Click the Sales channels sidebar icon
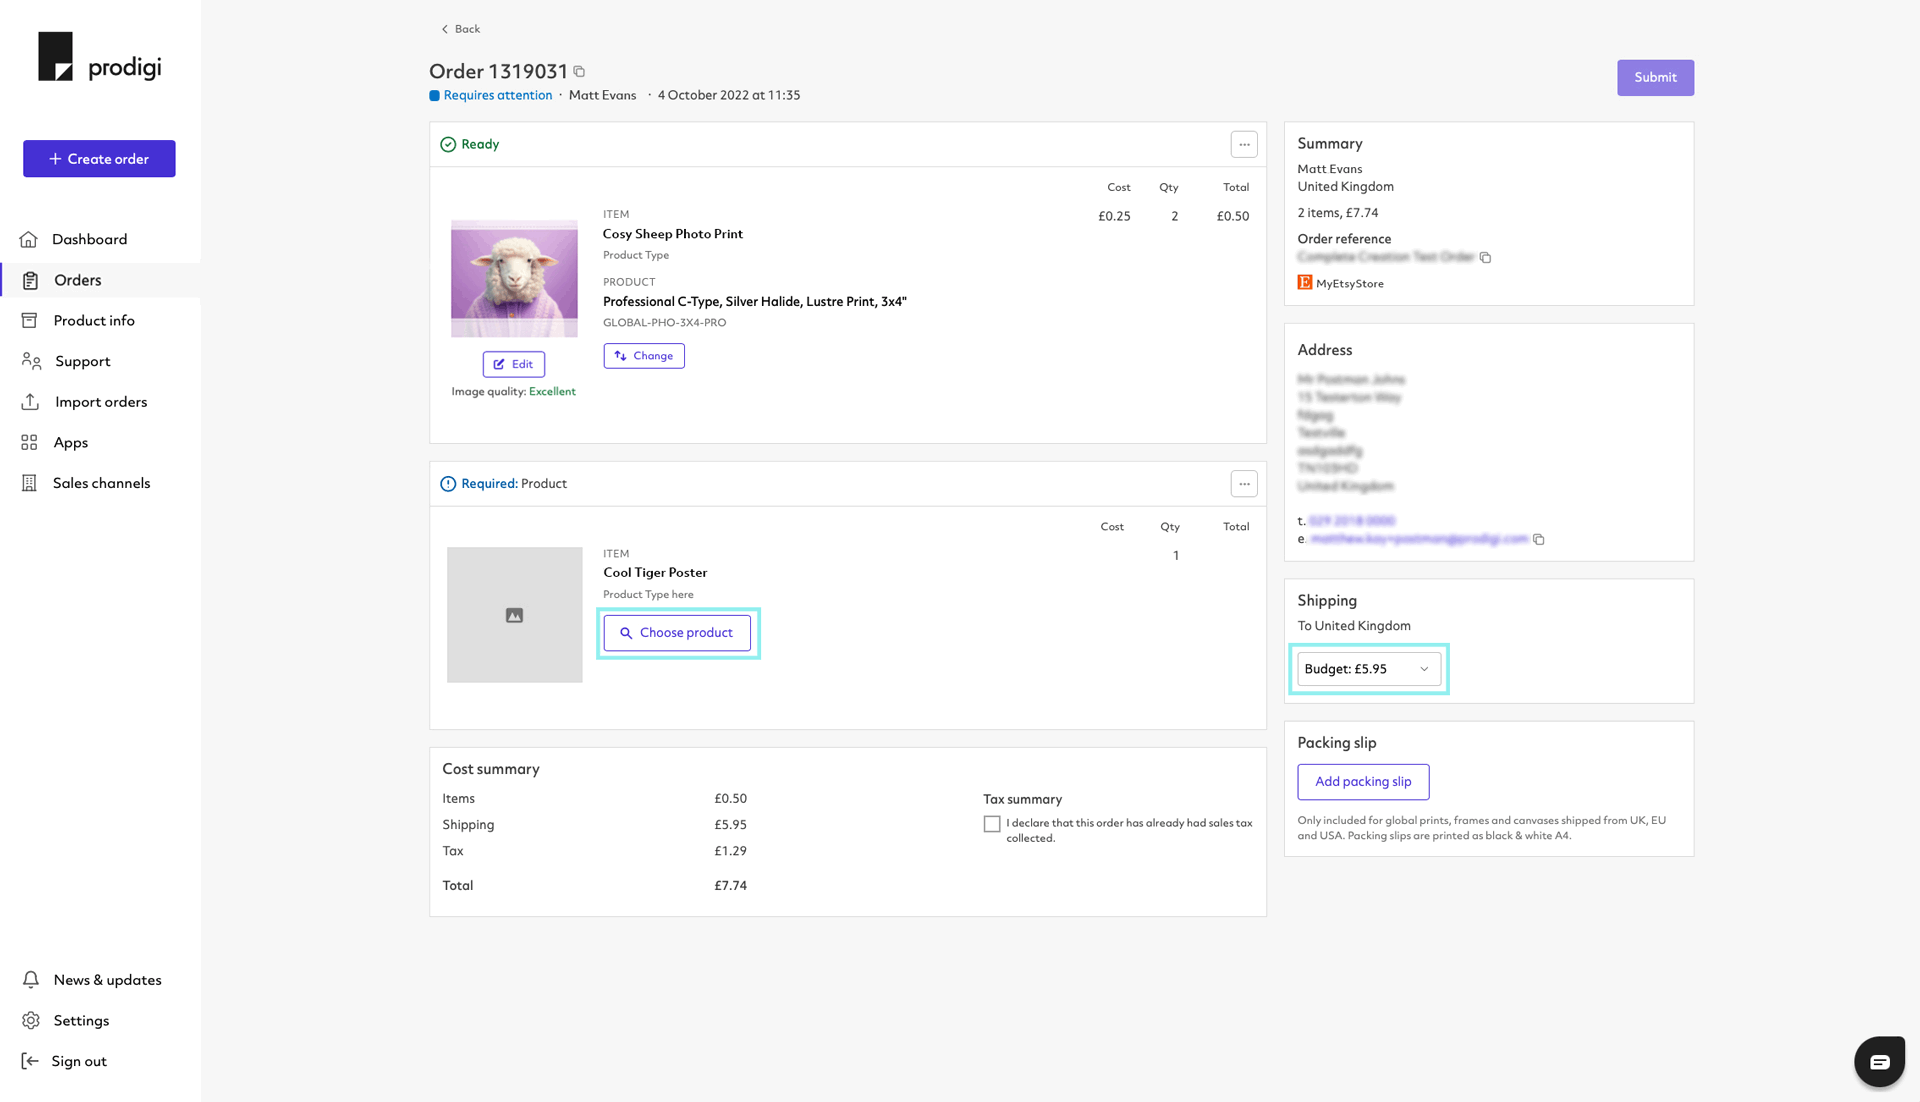The image size is (1920, 1102). click(29, 482)
